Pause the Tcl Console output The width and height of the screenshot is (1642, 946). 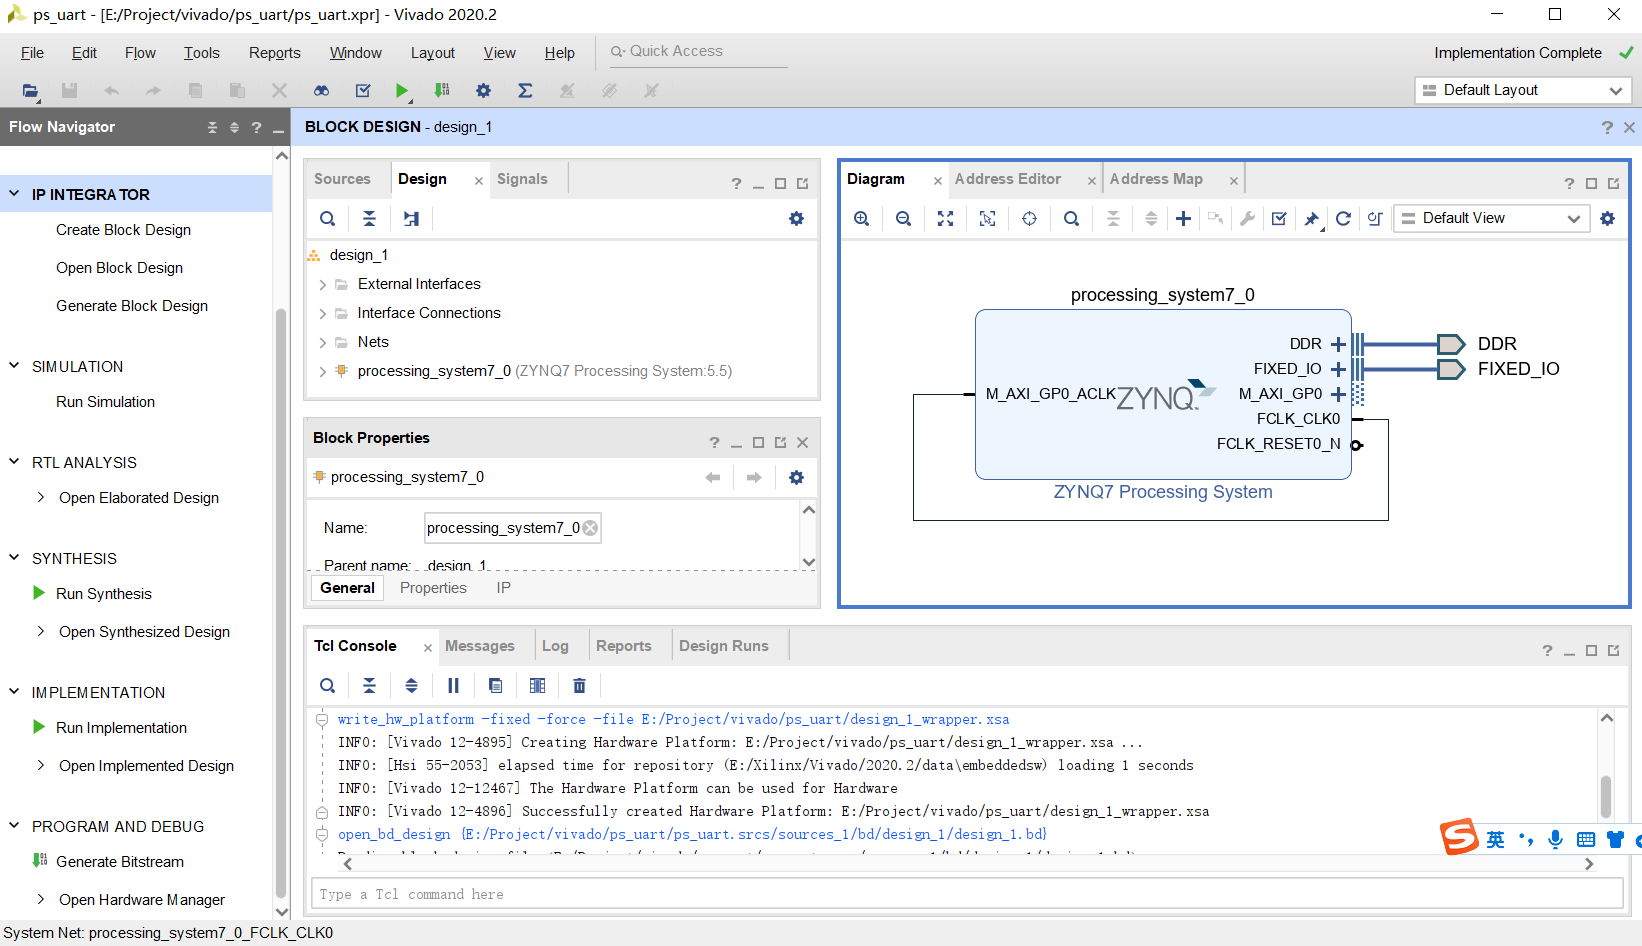[x=453, y=685]
